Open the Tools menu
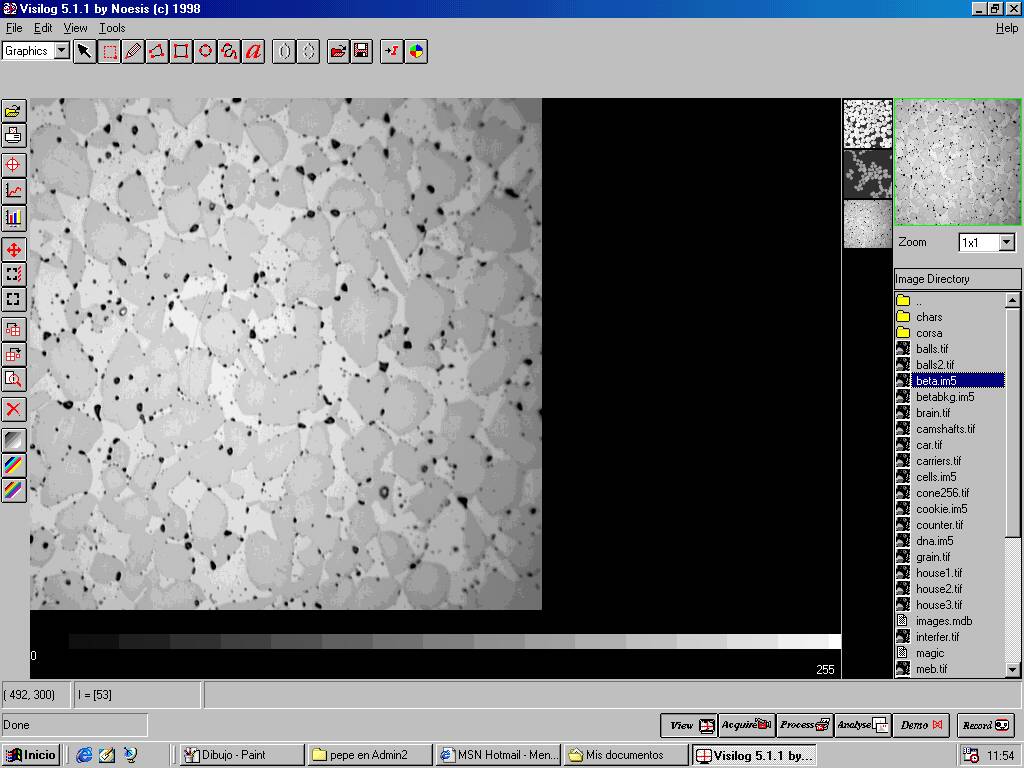The height and width of the screenshot is (768, 1024). [112, 28]
